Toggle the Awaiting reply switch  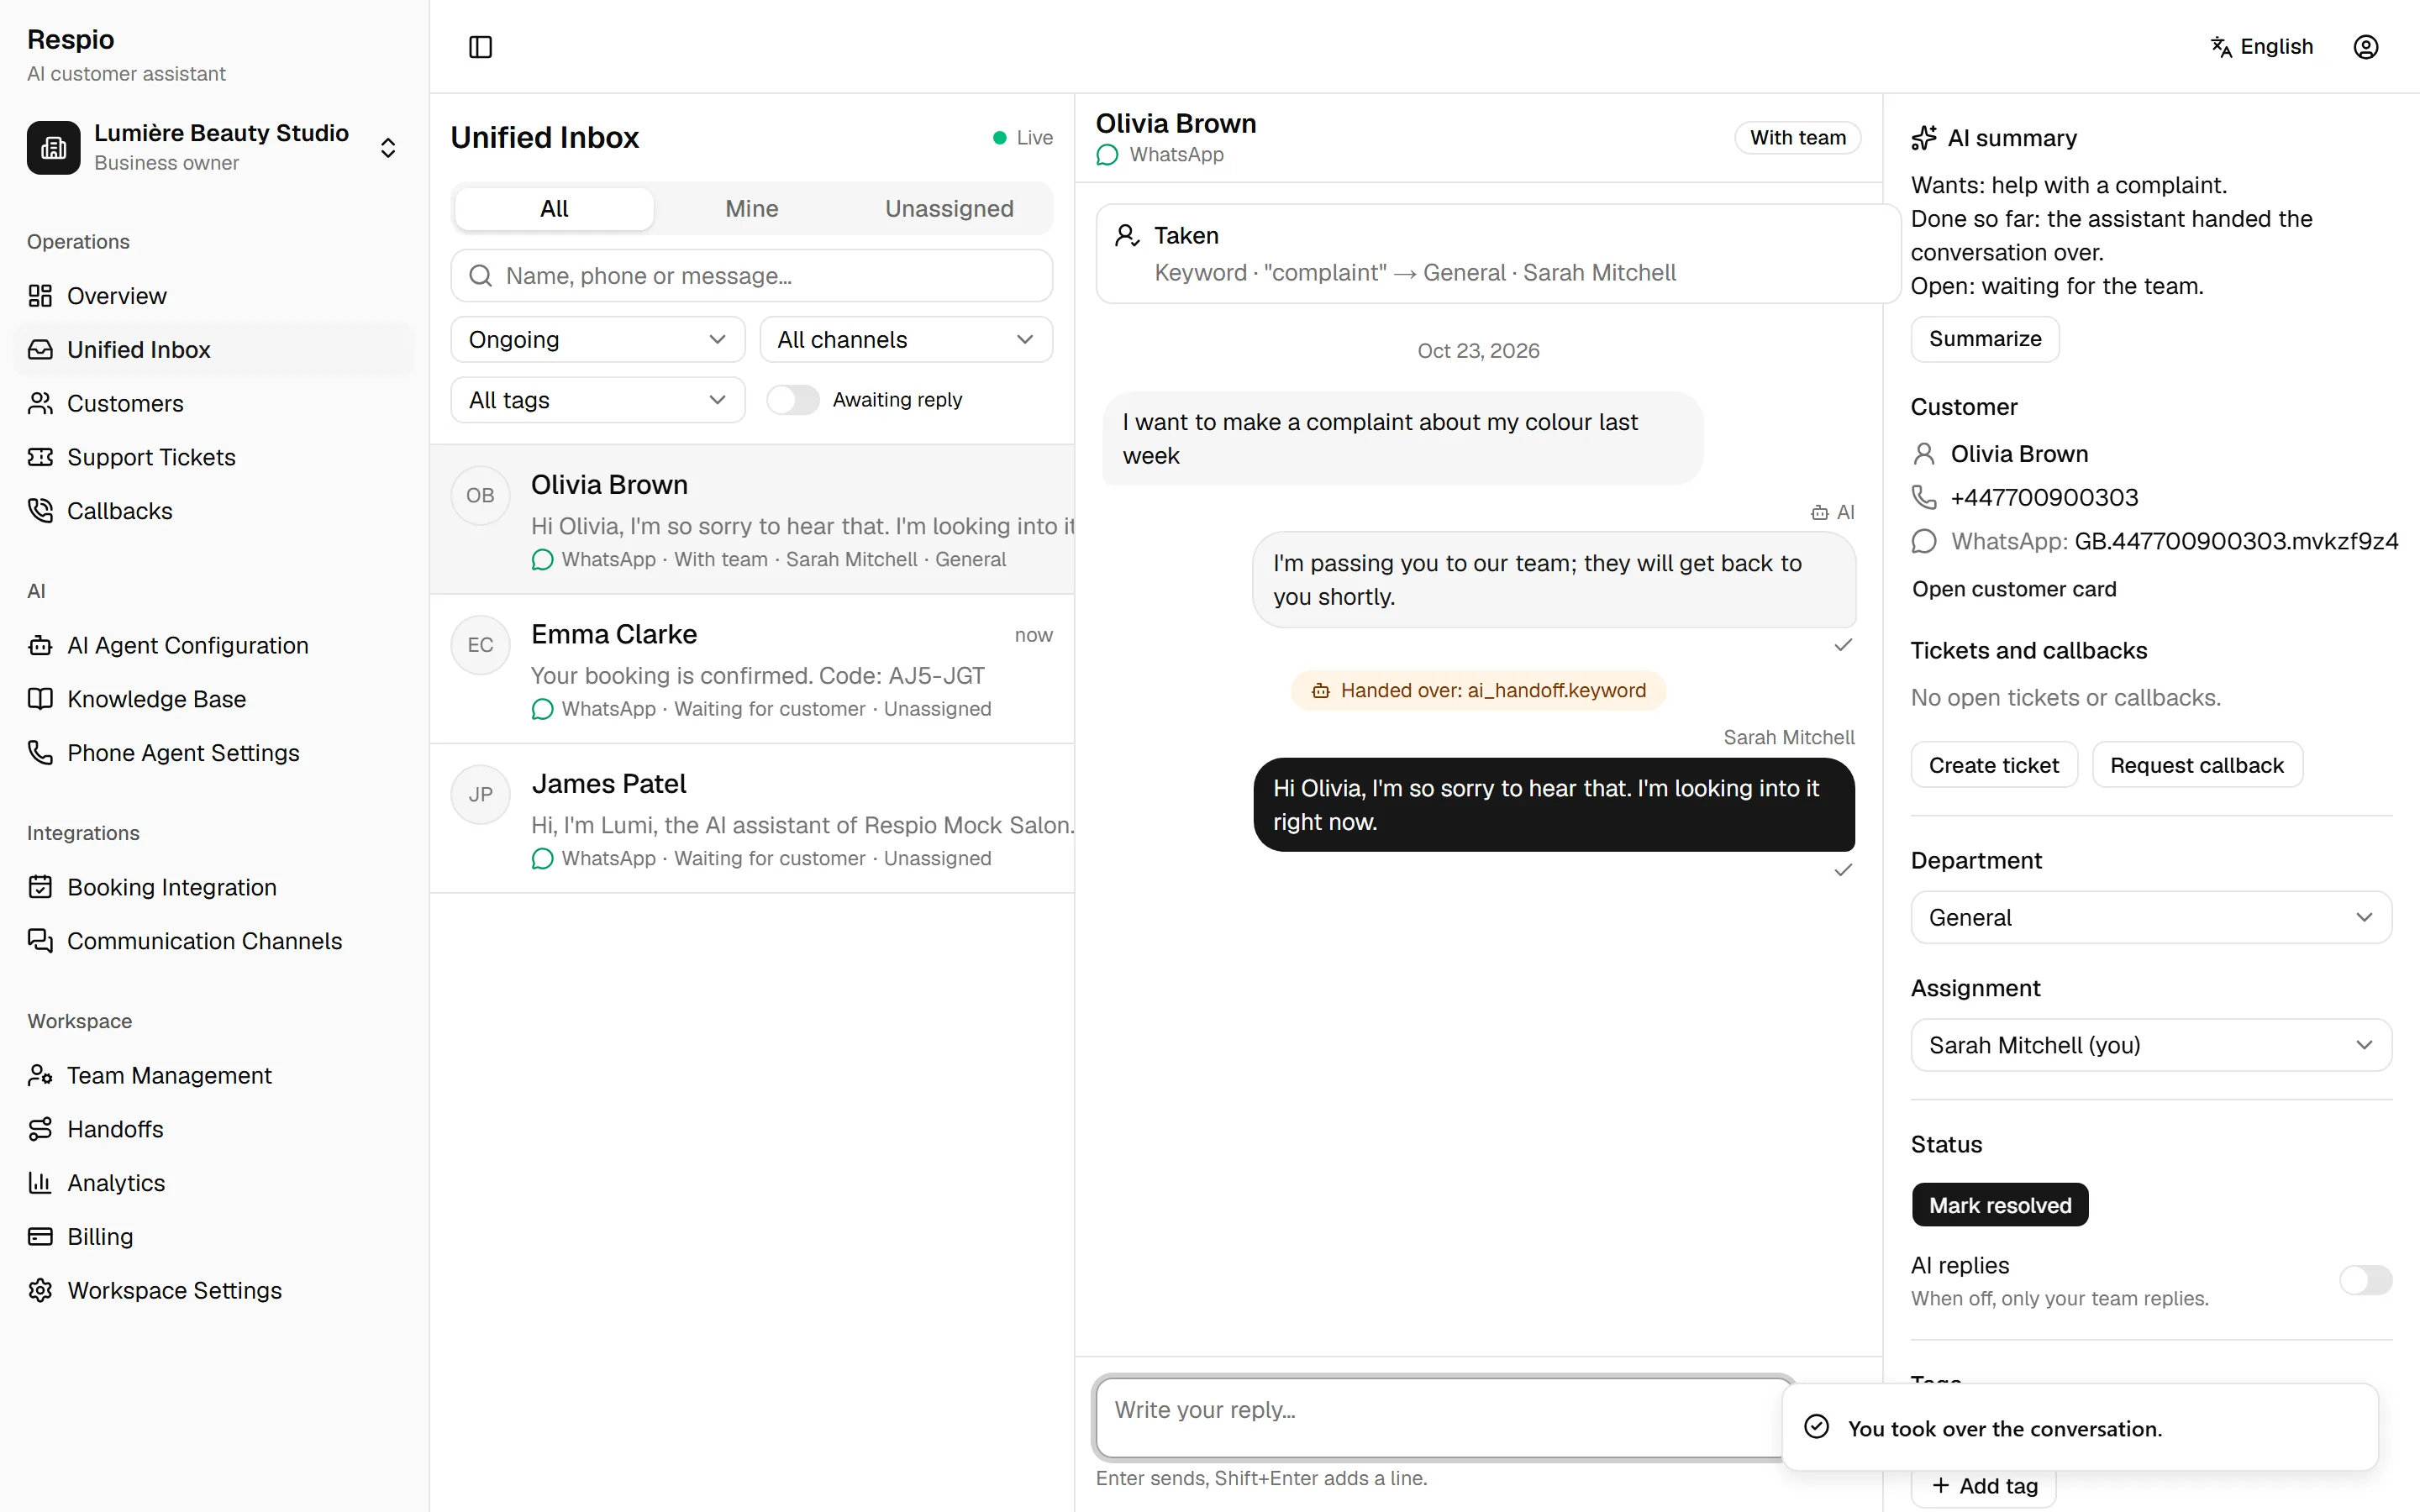792,400
